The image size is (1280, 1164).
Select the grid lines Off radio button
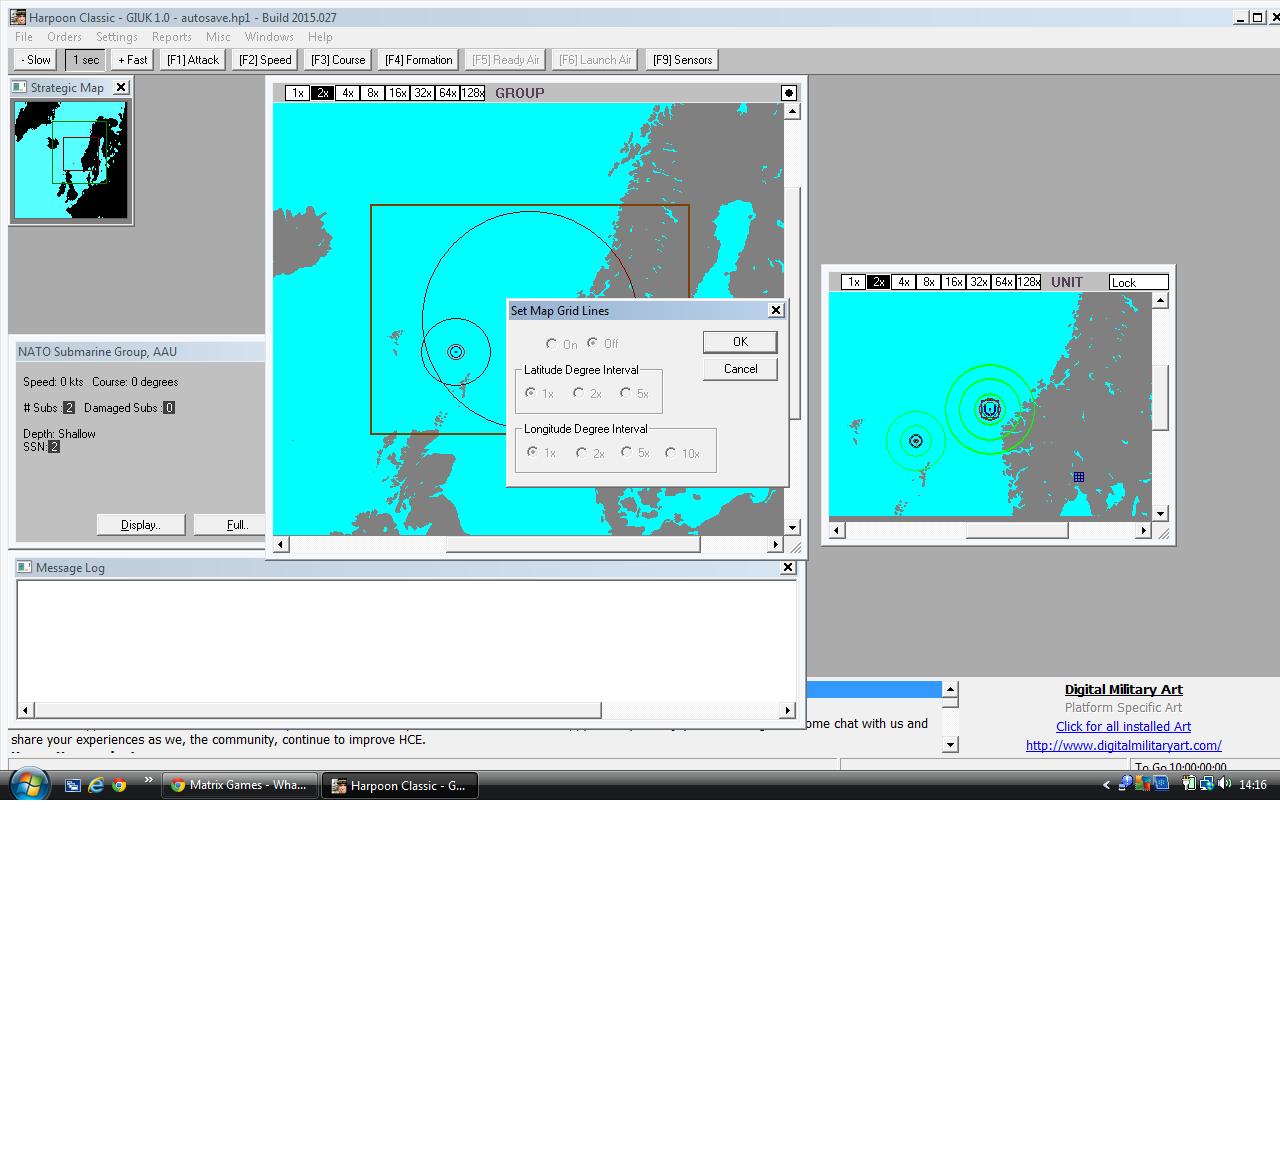click(x=592, y=343)
